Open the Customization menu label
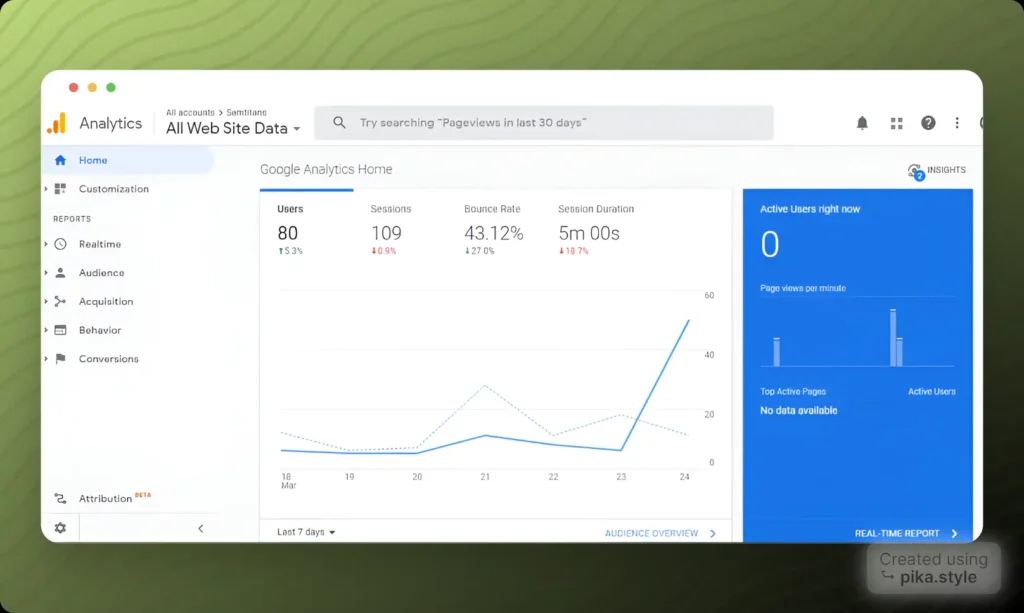The width and height of the screenshot is (1024, 613). coord(114,189)
